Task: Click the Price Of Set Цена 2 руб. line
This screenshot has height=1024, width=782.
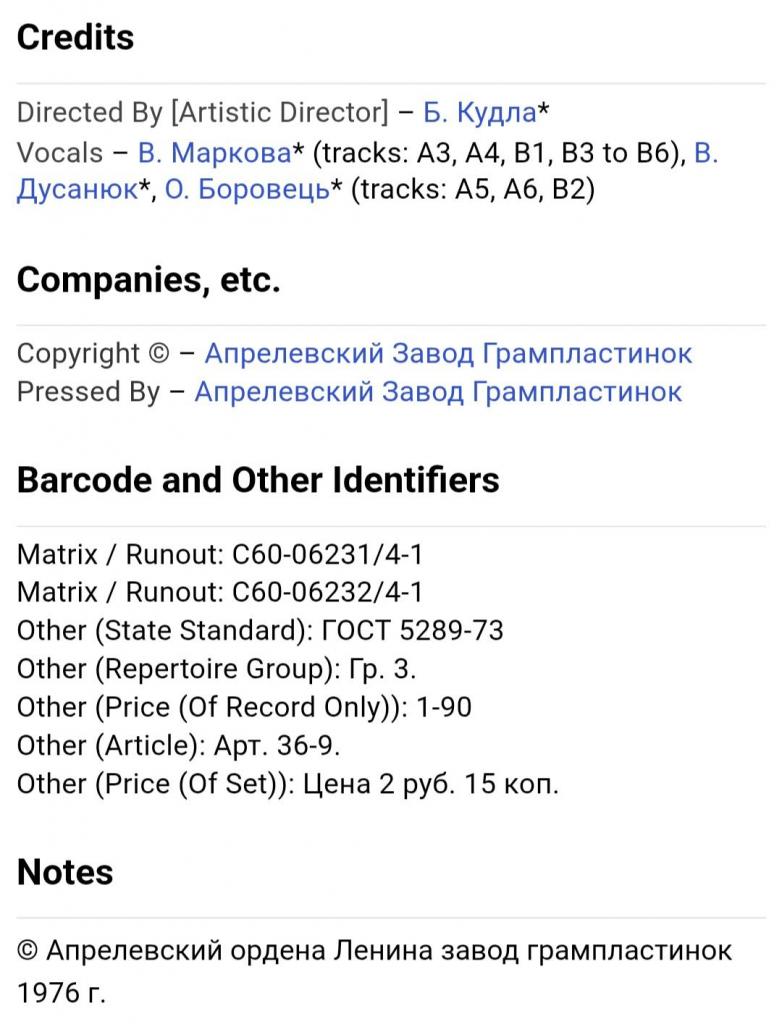Action: point(288,784)
